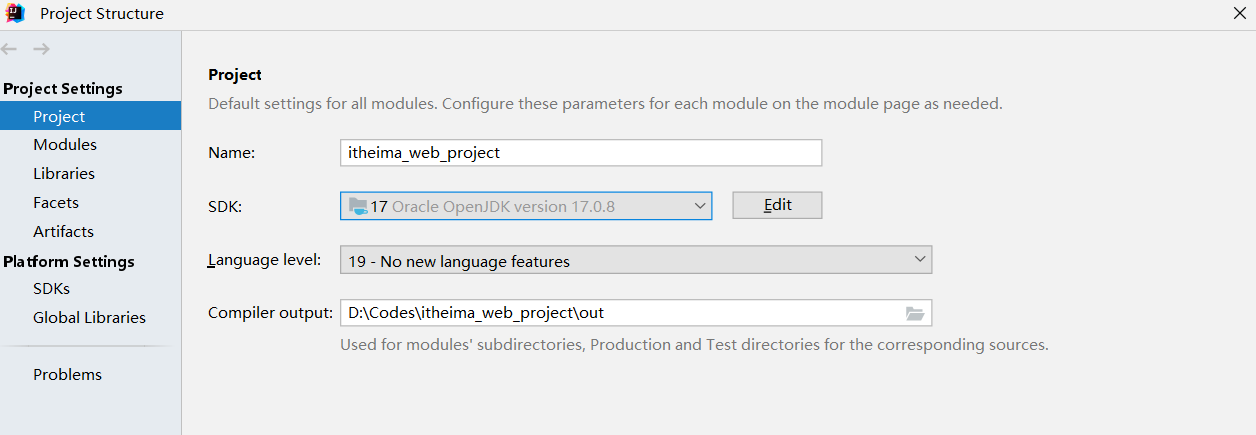Screen dimensions: 1256x435
Task: Show the Artifacts settings
Action: [x=63, y=232]
